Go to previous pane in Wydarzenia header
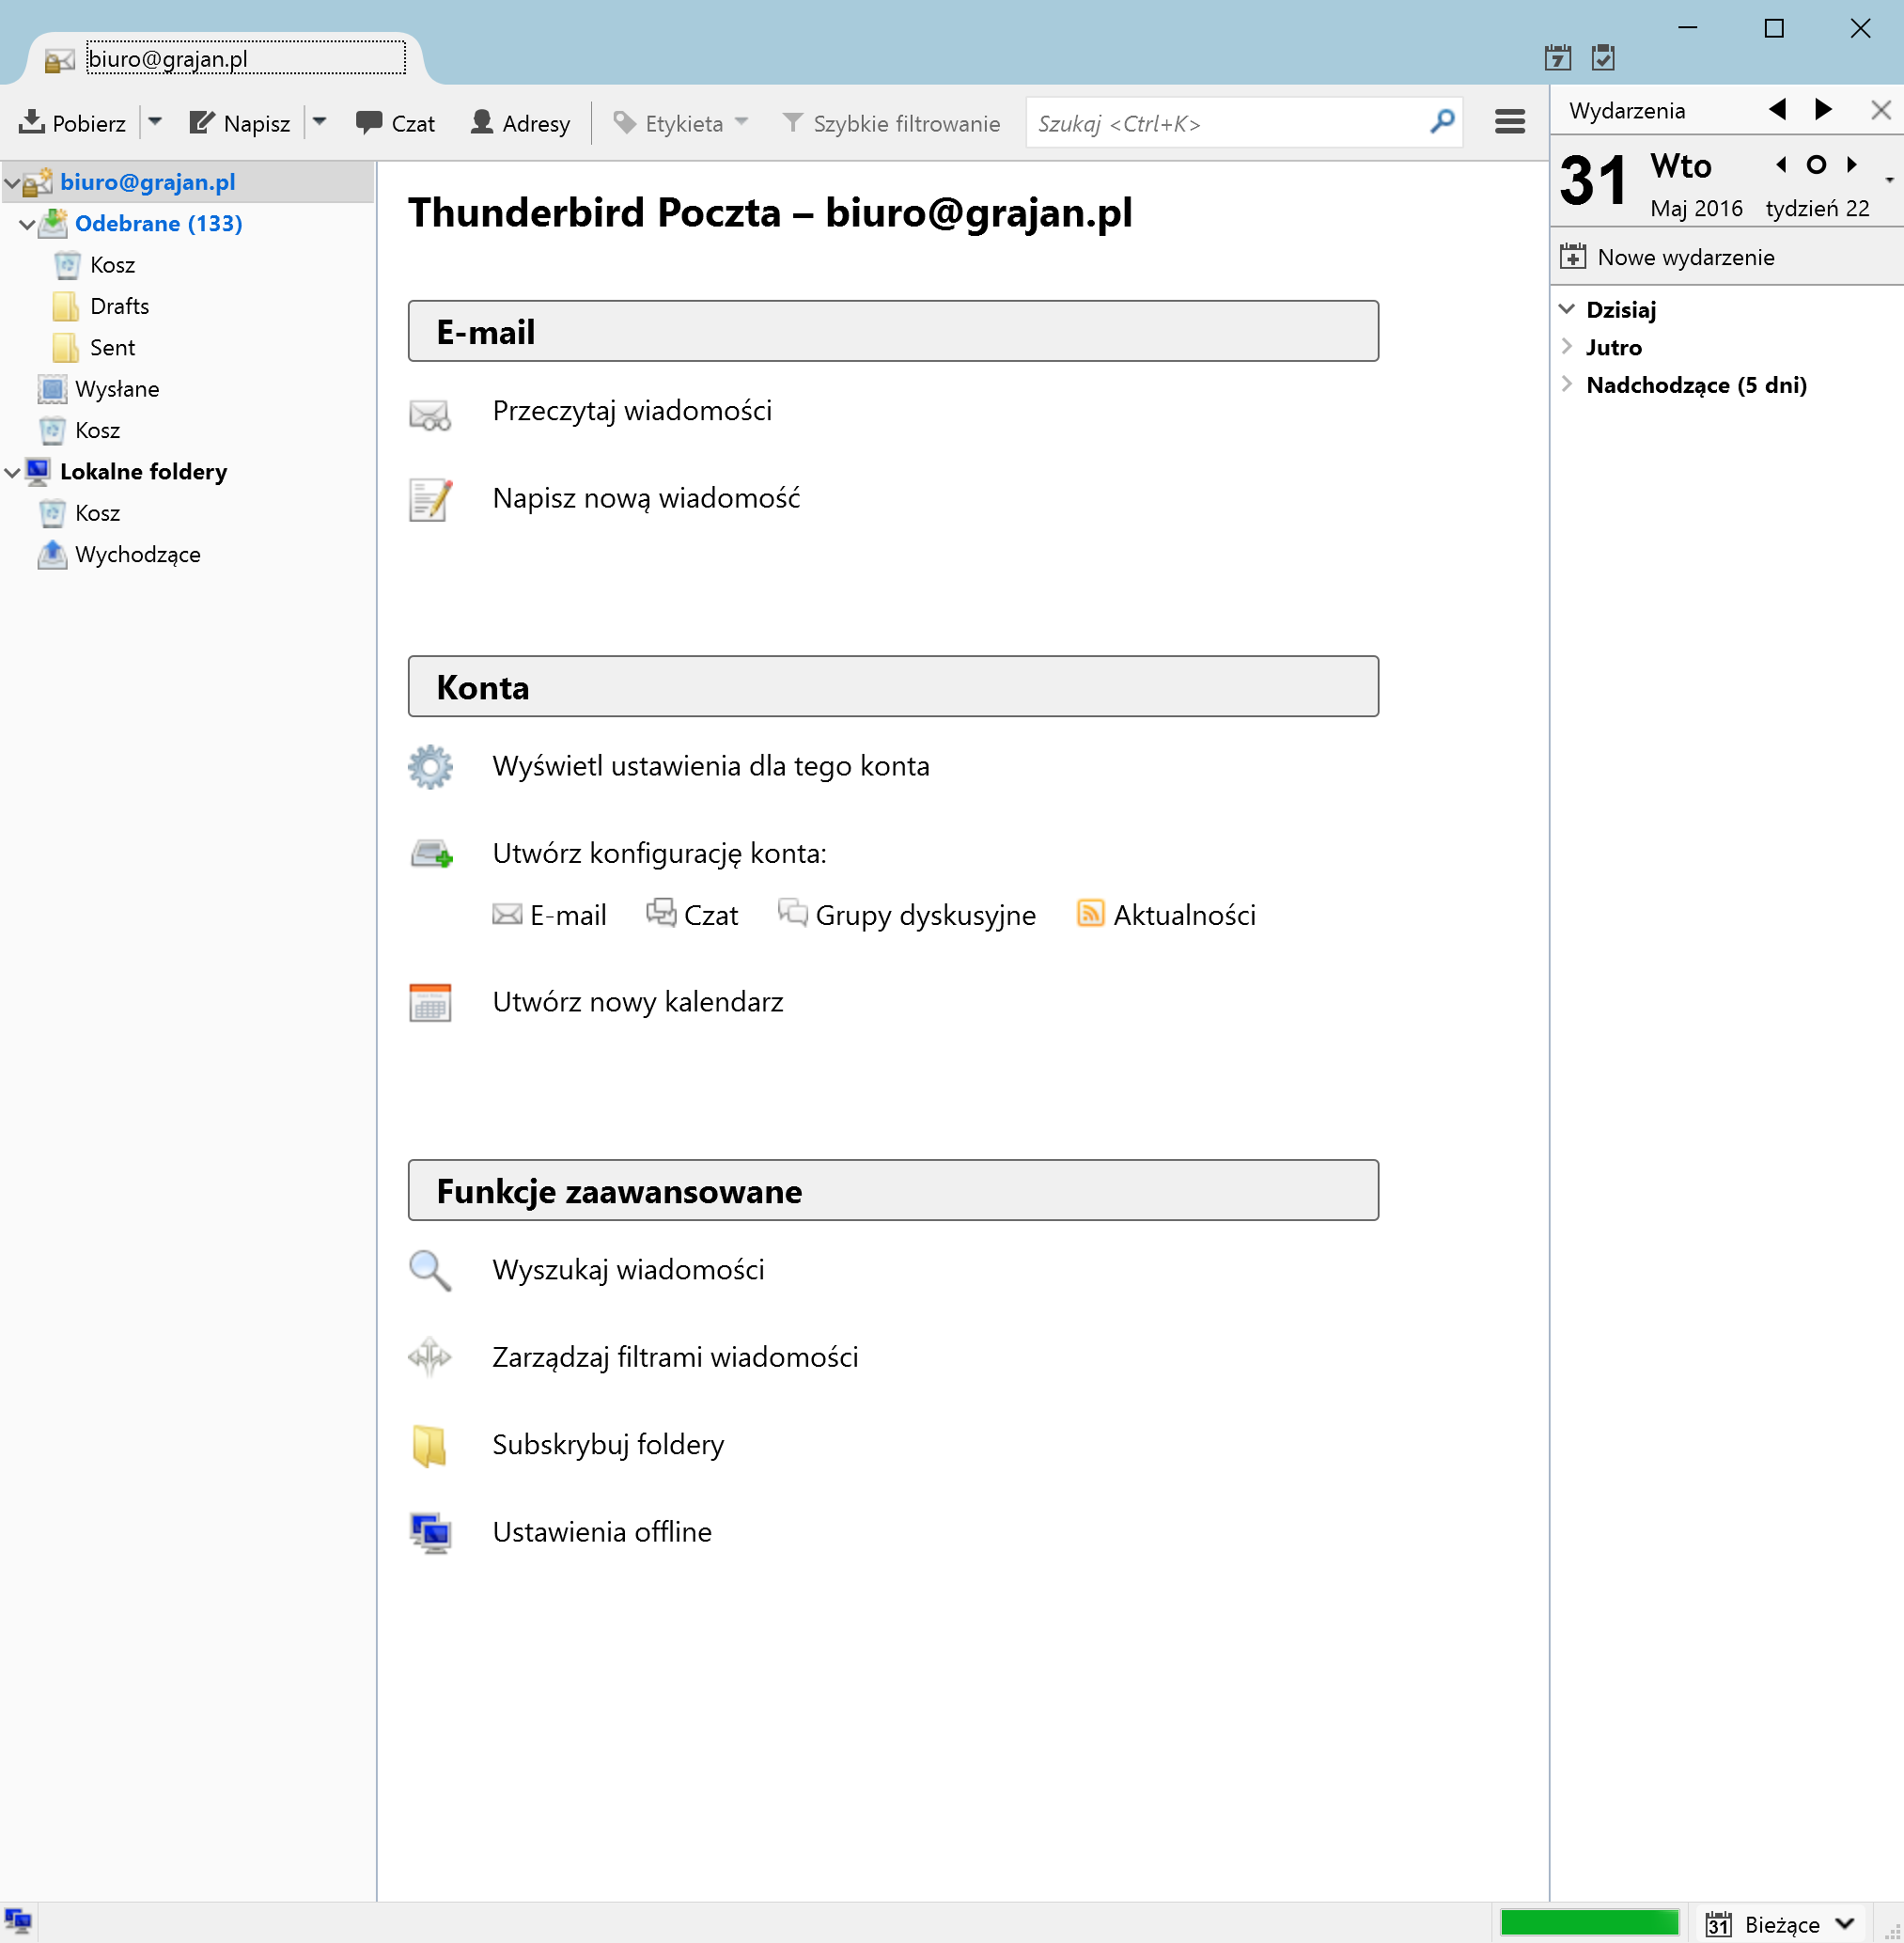Image resolution: width=1904 pixels, height=1943 pixels. [x=1777, y=109]
